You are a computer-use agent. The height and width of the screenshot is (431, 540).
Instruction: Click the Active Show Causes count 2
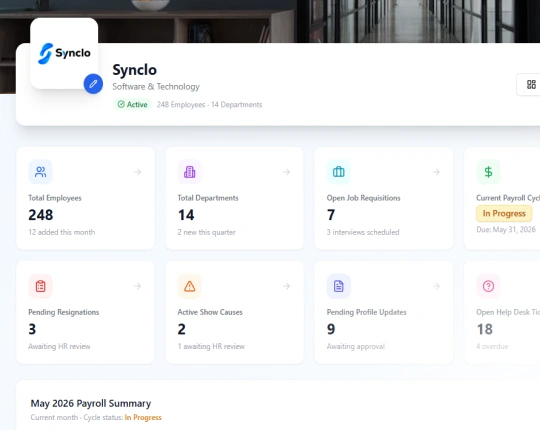tap(181, 329)
